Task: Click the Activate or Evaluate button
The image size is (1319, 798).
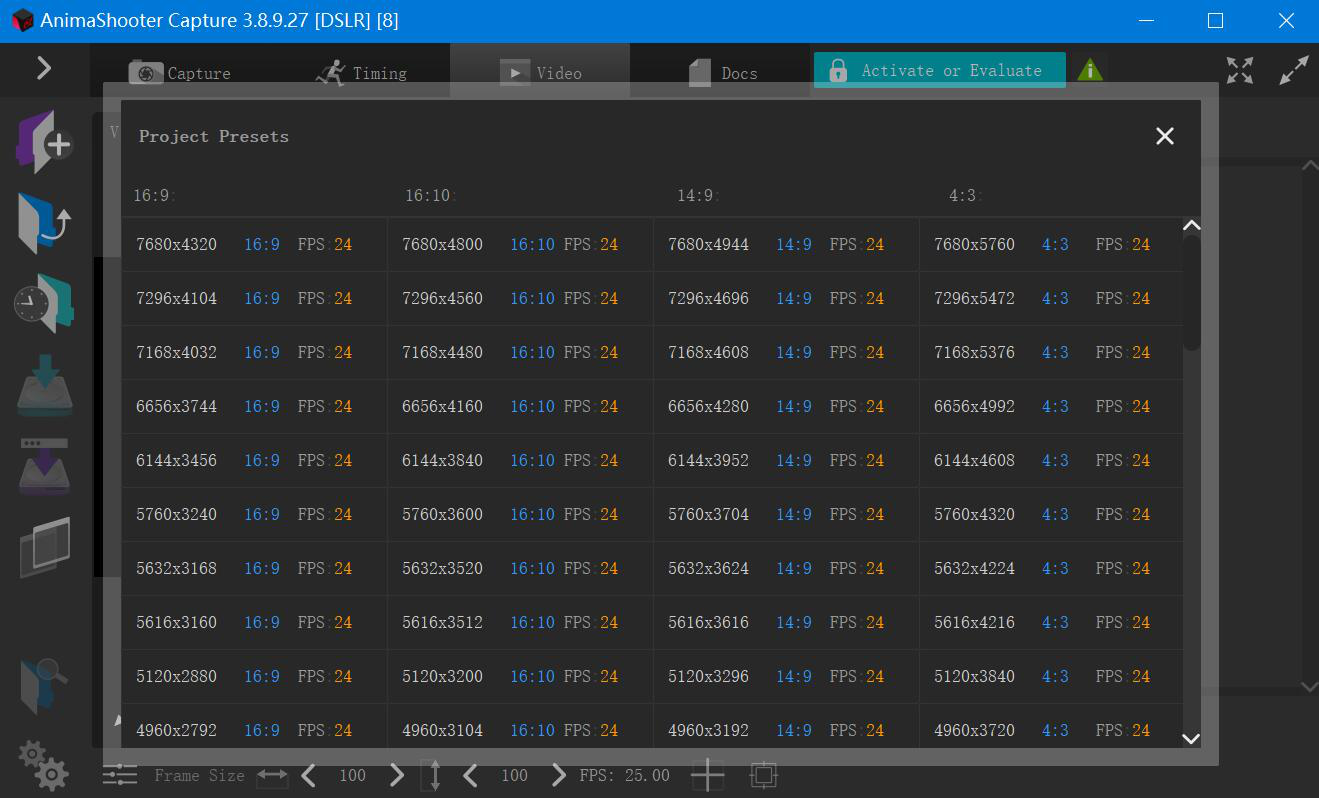Action: coord(939,70)
